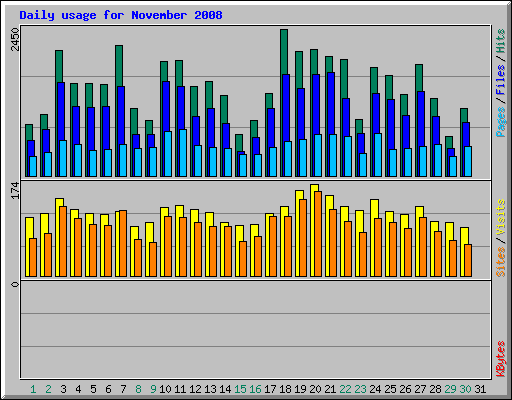The width and height of the screenshot is (512, 400).
Task: Click the blue 'Files' legend label
Action: (x=501, y=80)
